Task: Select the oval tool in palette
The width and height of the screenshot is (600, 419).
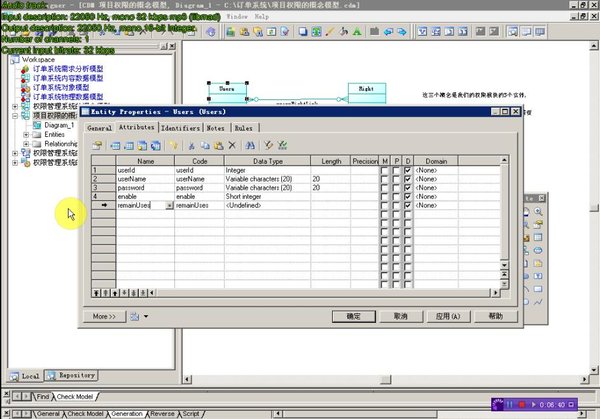Action: [538, 250]
